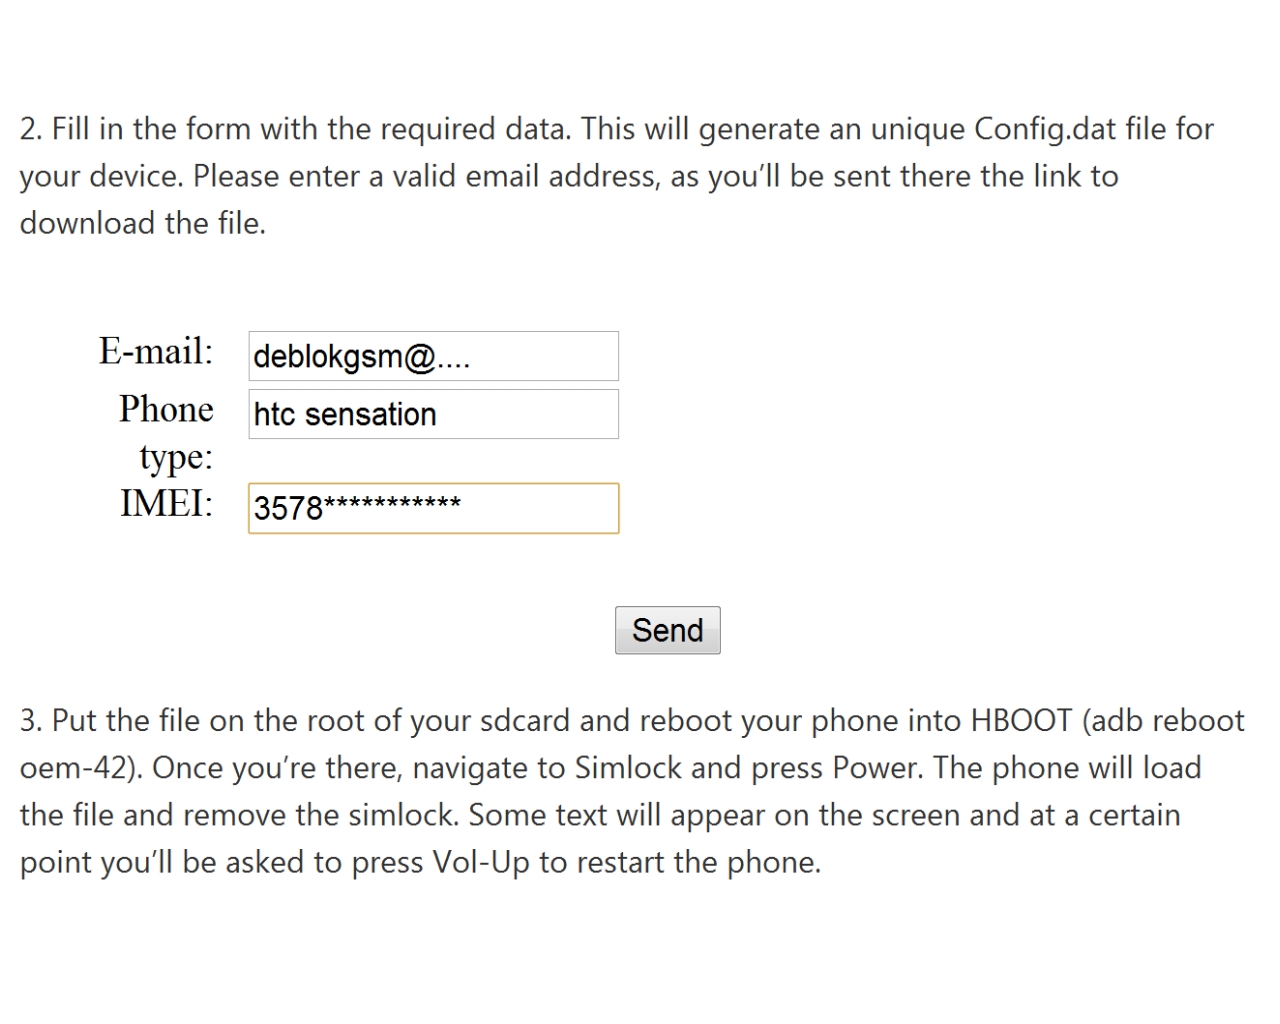Select the Phone type text box
The width and height of the screenshot is (1280, 1024).
click(433, 414)
